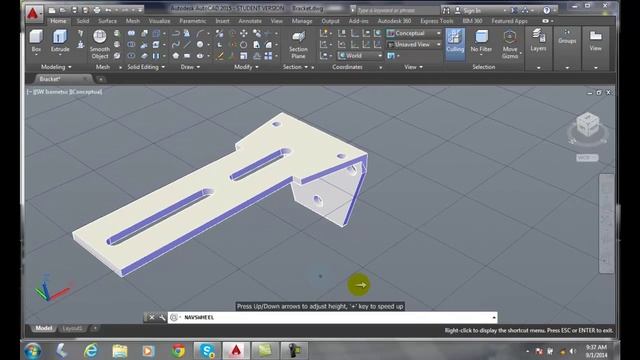The image size is (640, 360).
Task: Click the Print icon in quick access toolbar
Action: point(97,10)
